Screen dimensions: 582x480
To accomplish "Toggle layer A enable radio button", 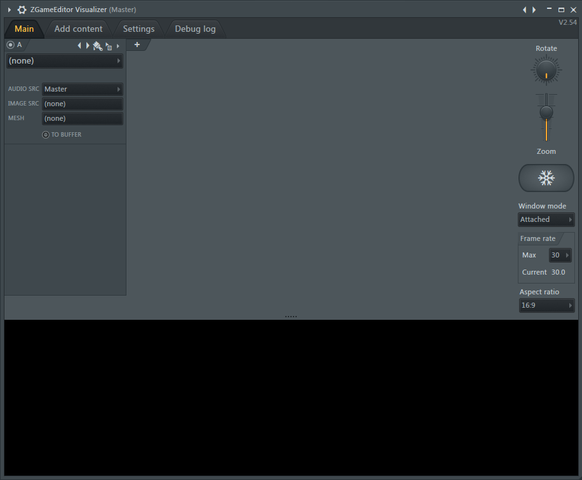I will [10, 45].
